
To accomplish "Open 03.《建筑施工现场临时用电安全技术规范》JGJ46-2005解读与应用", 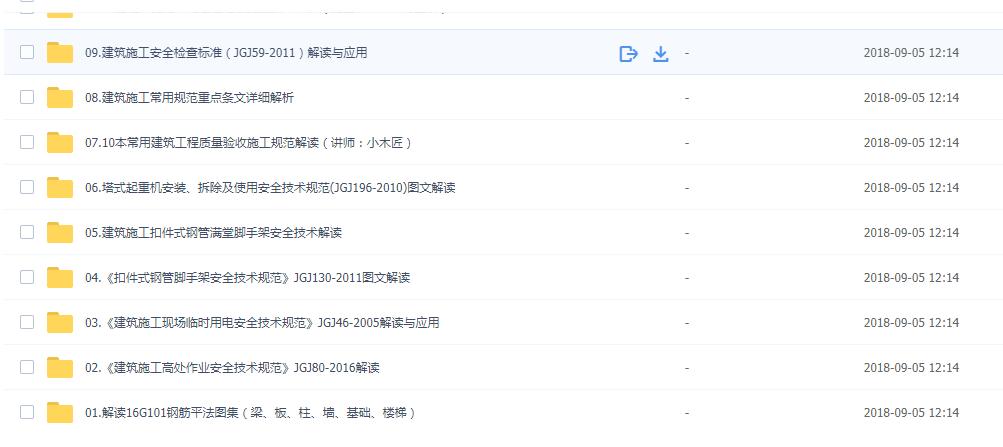I will pos(262,322).
